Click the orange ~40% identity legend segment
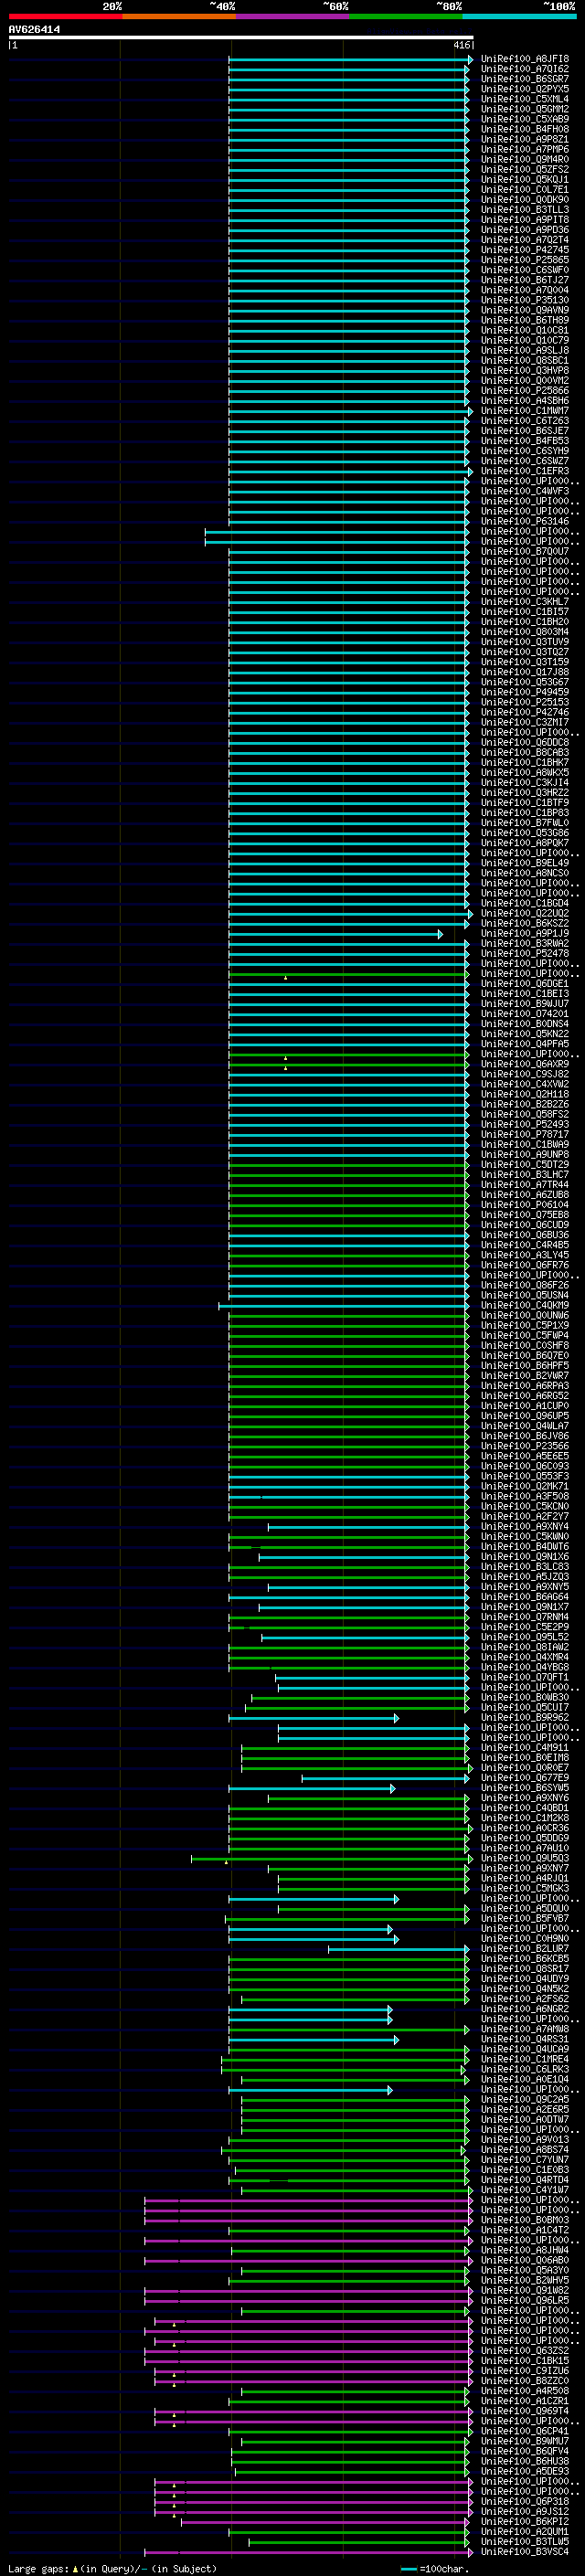This screenshot has height=2576, width=585. pyautogui.click(x=179, y=16)
